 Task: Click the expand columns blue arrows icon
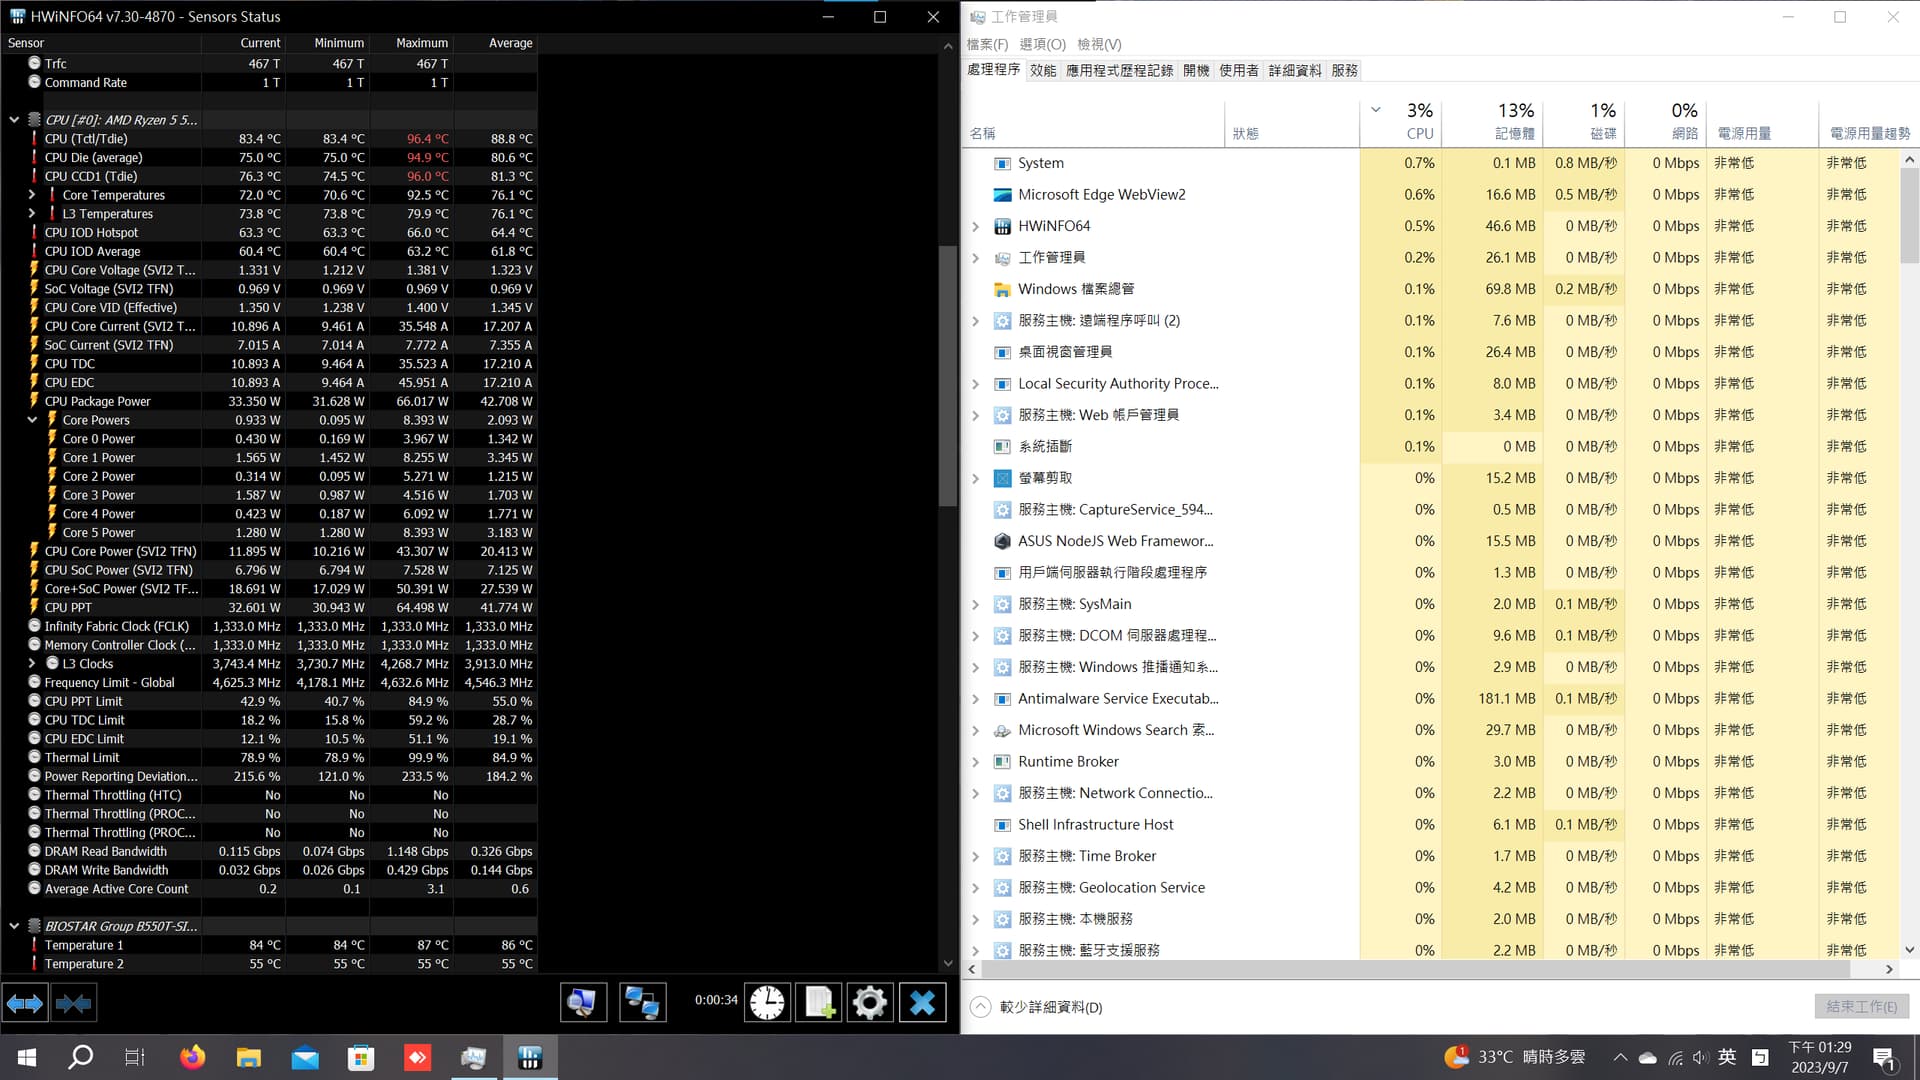[x=25, y=1003]
